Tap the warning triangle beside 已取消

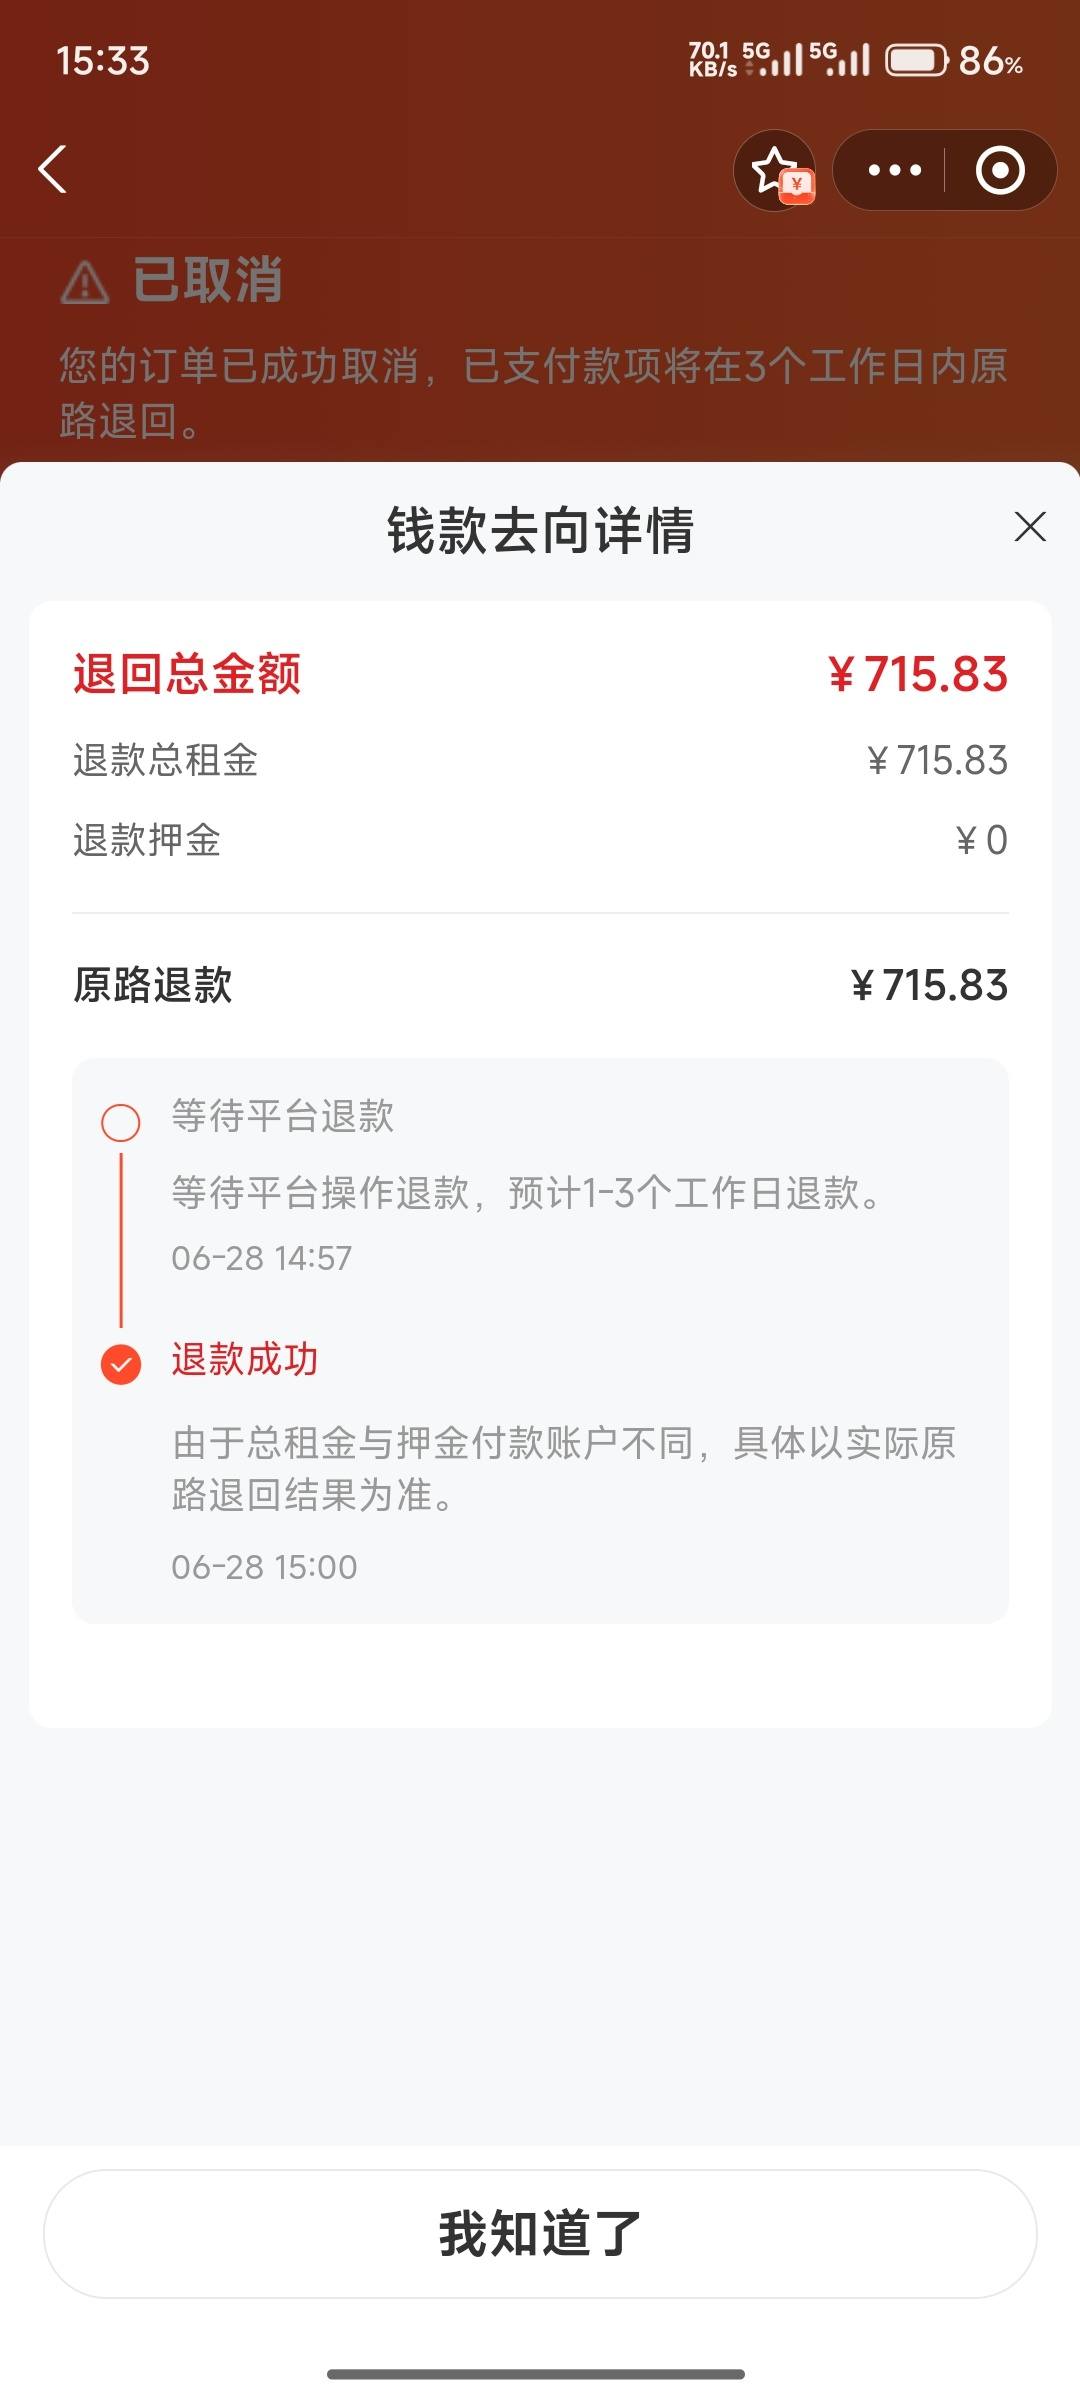click(85, 282)
